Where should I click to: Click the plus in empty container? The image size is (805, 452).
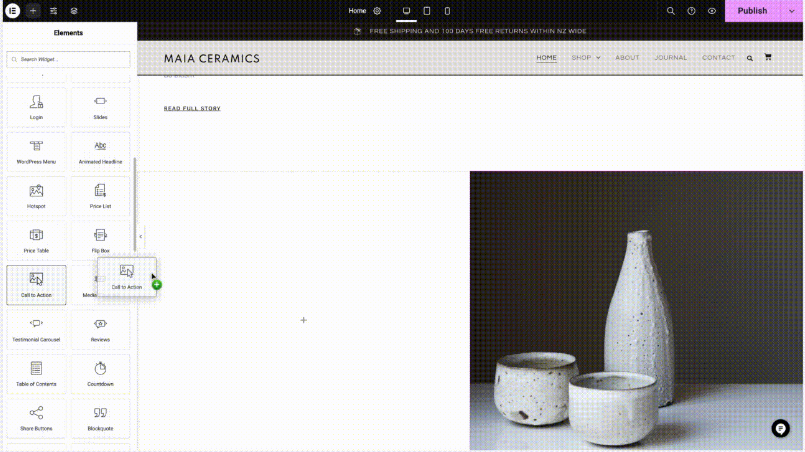pos(303,320)
